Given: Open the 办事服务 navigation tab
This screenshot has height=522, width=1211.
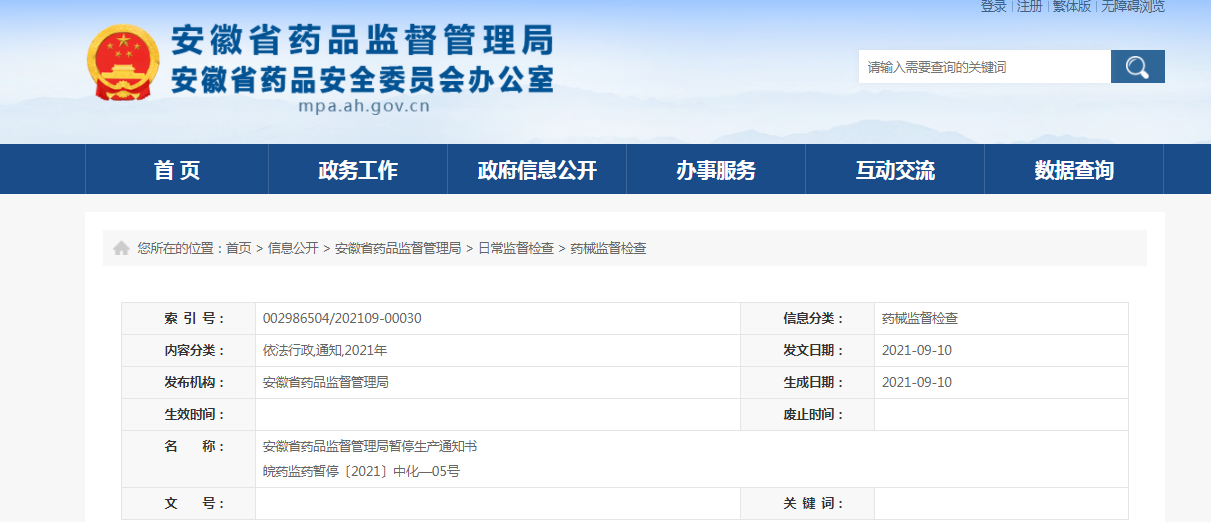Looking at the screenshot, I should click(716, 170).
